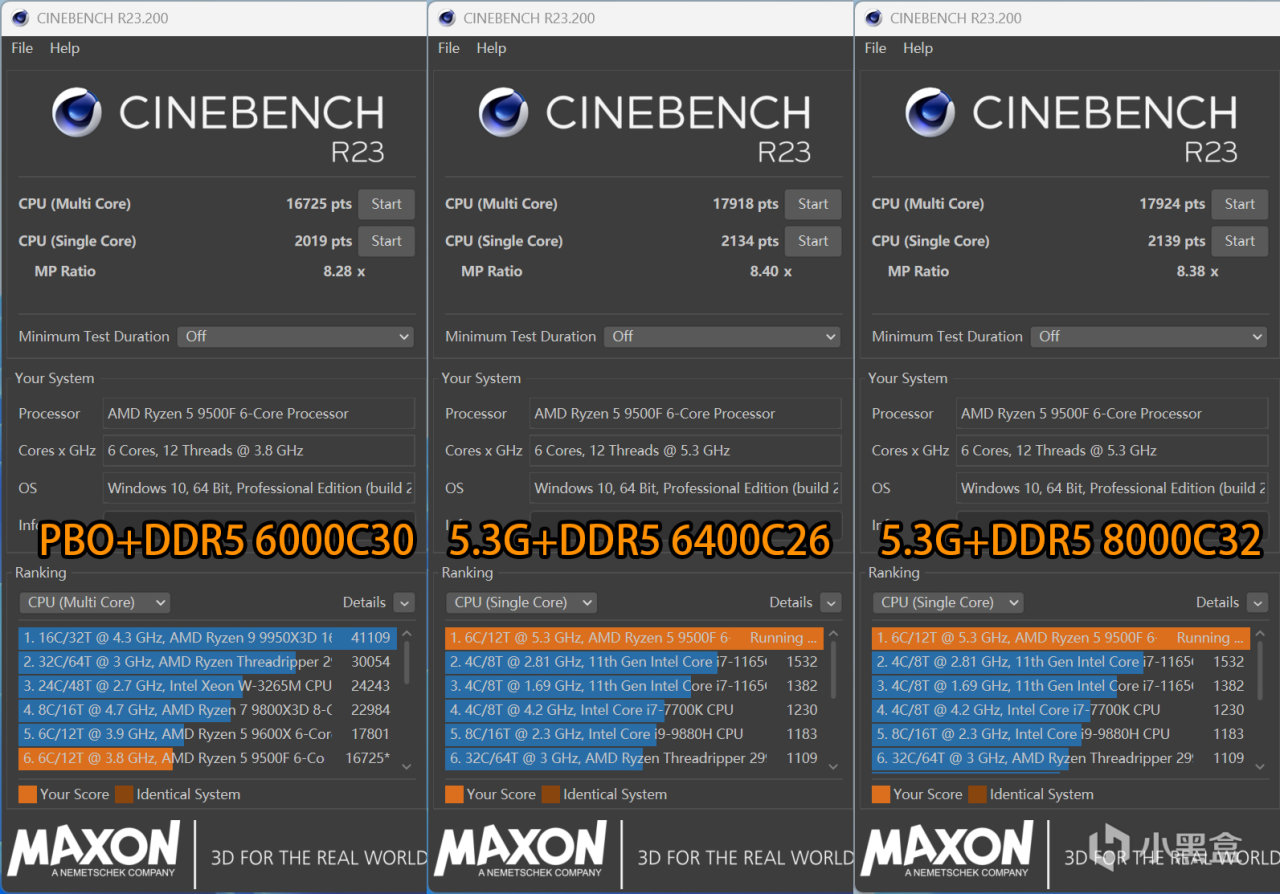The image size is (1280, 894).
Task: Click the orange Your Score swatch in left window
Action: pyautogui.click(x=27, y=794)
